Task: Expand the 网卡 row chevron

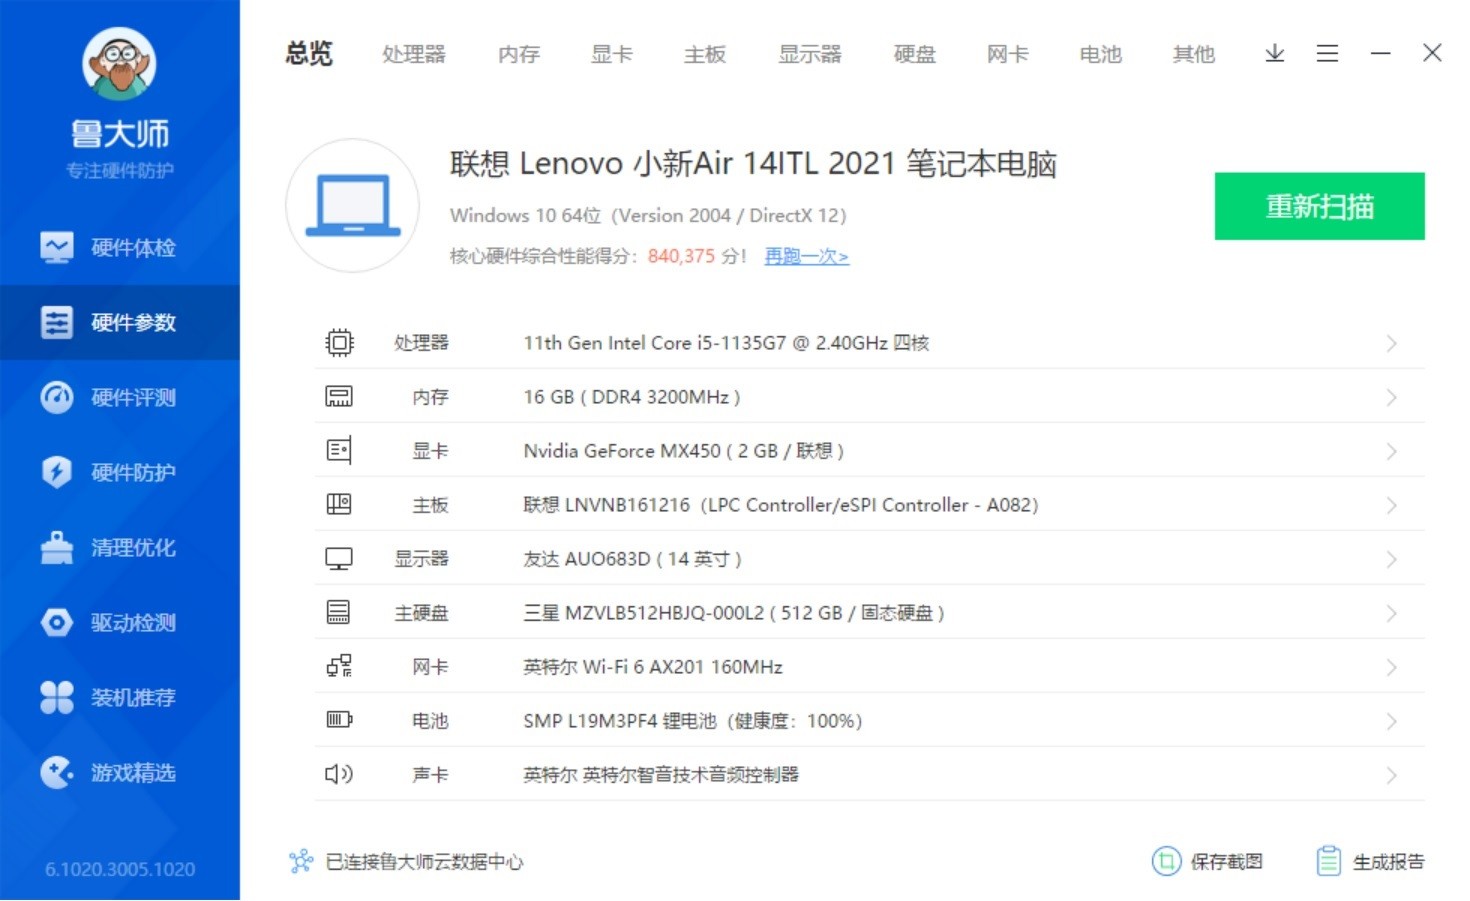Action: [x=1391, y=667]
